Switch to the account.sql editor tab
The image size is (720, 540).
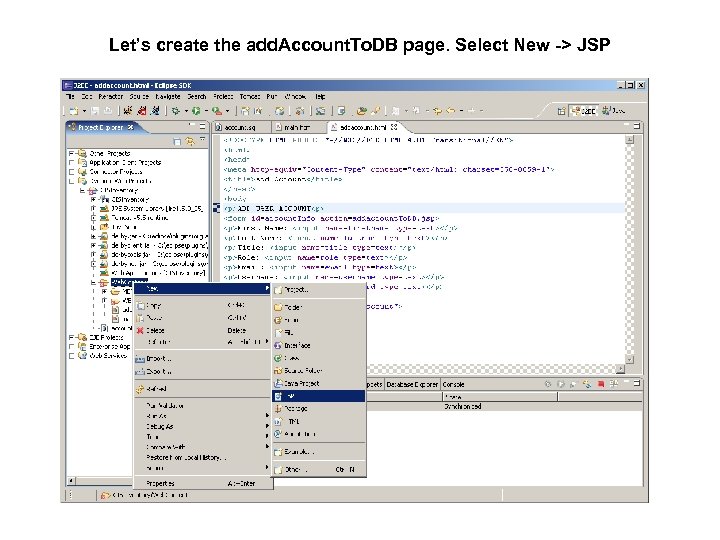(240, 127)
